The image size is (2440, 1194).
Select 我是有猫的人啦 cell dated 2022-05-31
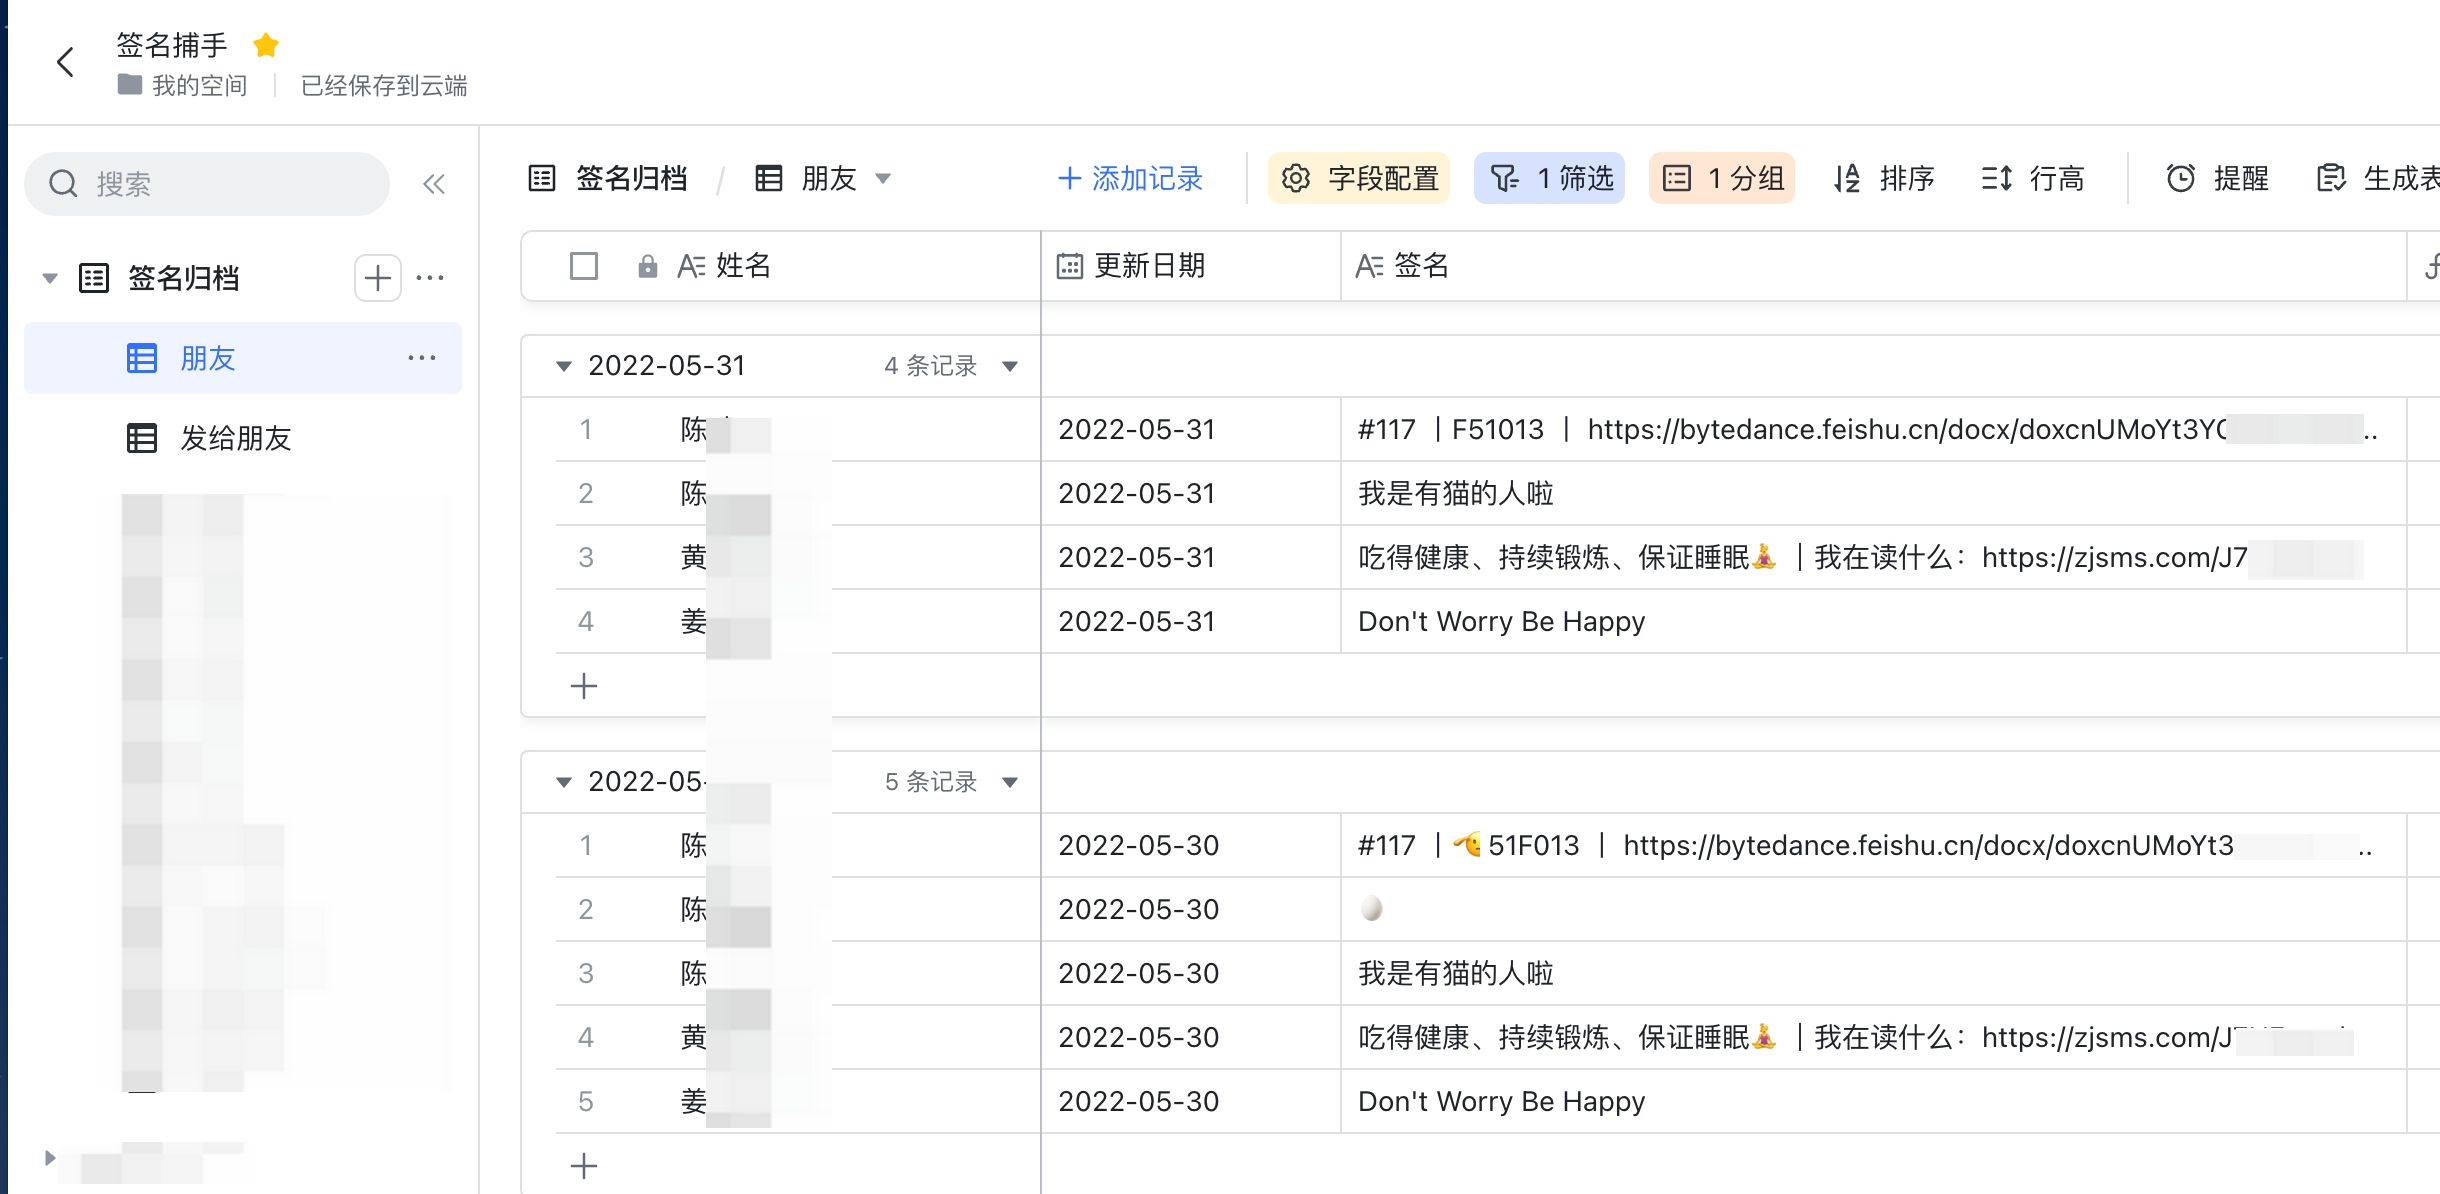coord(1872,494)
